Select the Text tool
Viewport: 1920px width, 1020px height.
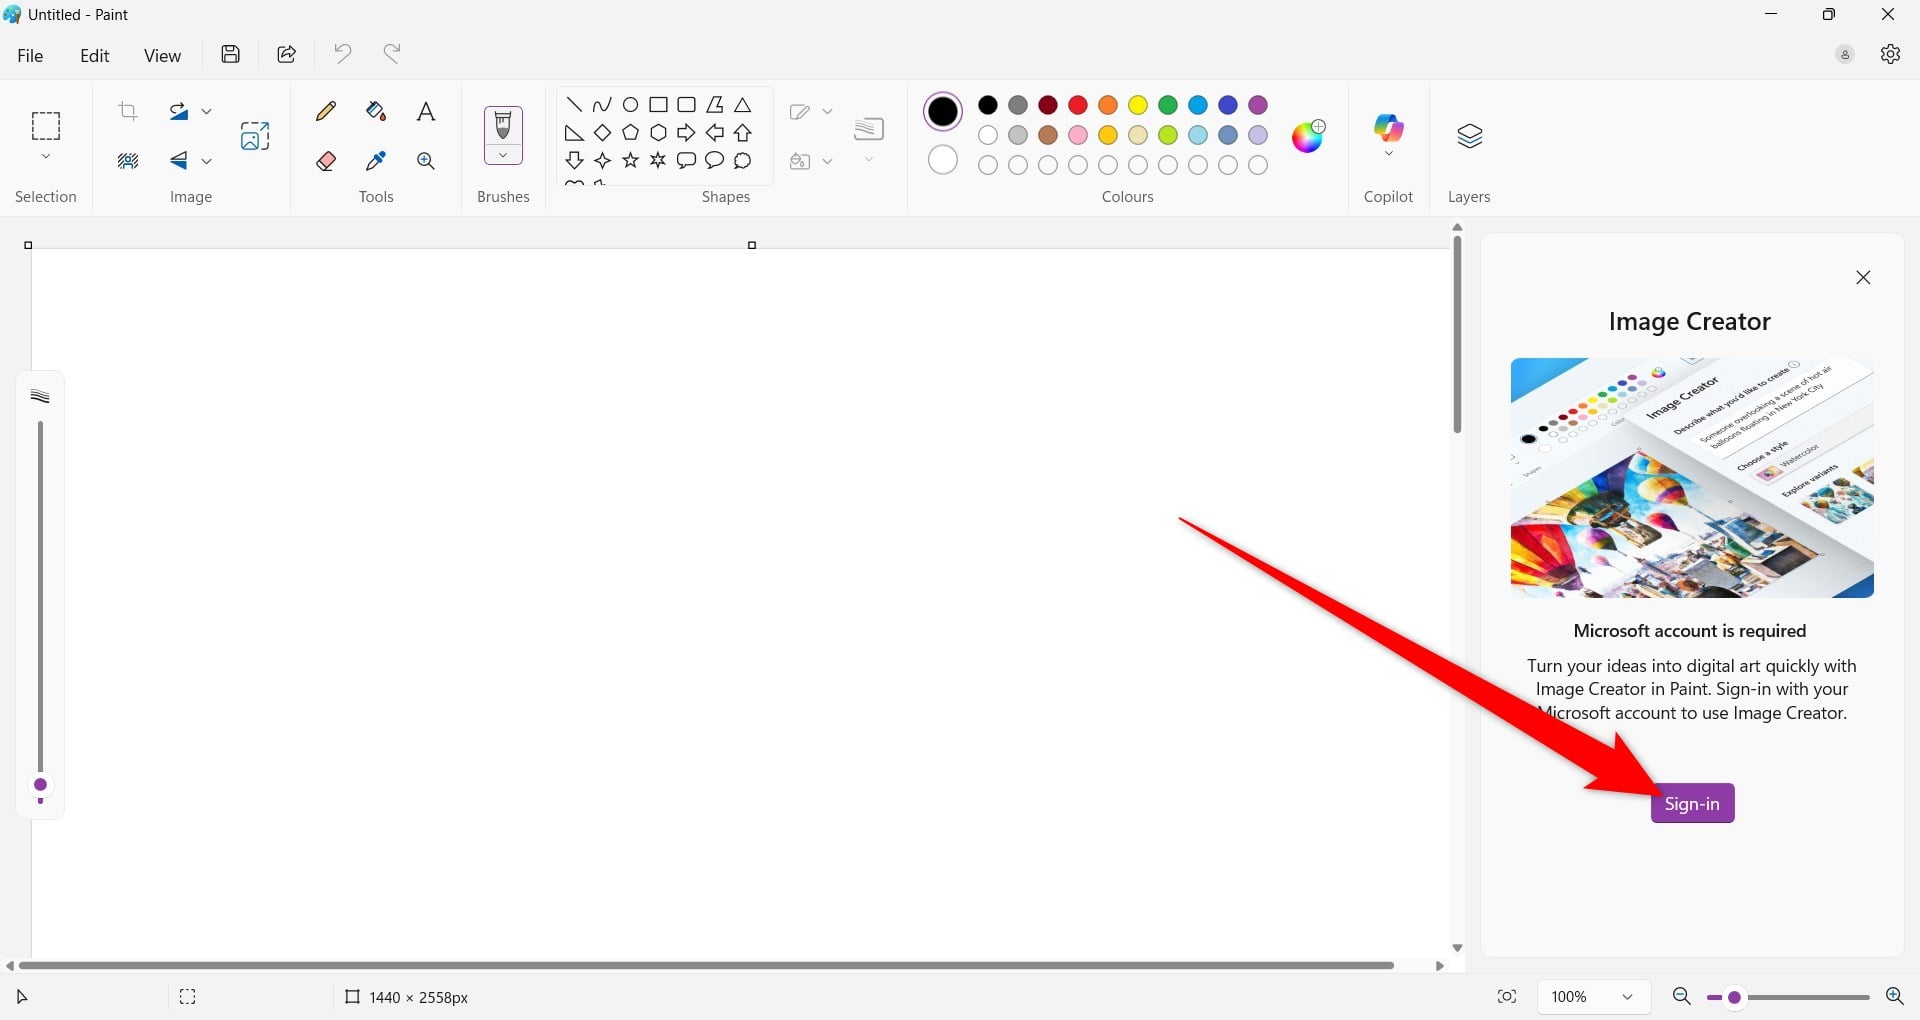coord(426,111)
